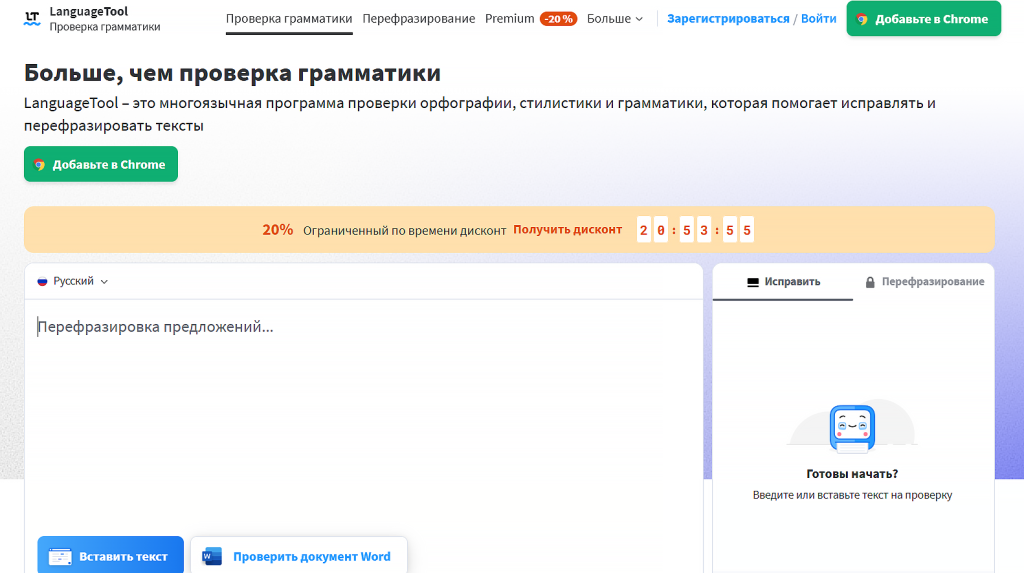
Task: Click the Russian flag icon
Action: click(x=42, y=282)
